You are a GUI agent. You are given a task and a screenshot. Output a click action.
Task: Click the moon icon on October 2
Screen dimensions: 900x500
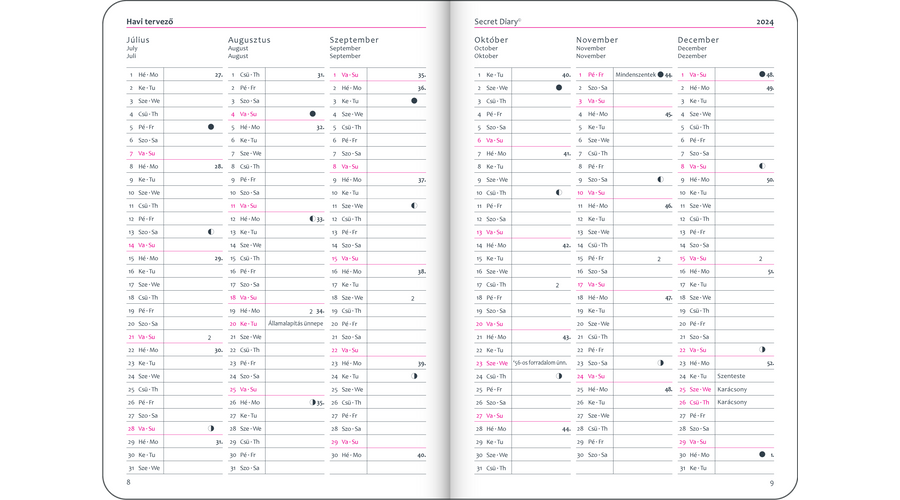(x=559, y=88)
